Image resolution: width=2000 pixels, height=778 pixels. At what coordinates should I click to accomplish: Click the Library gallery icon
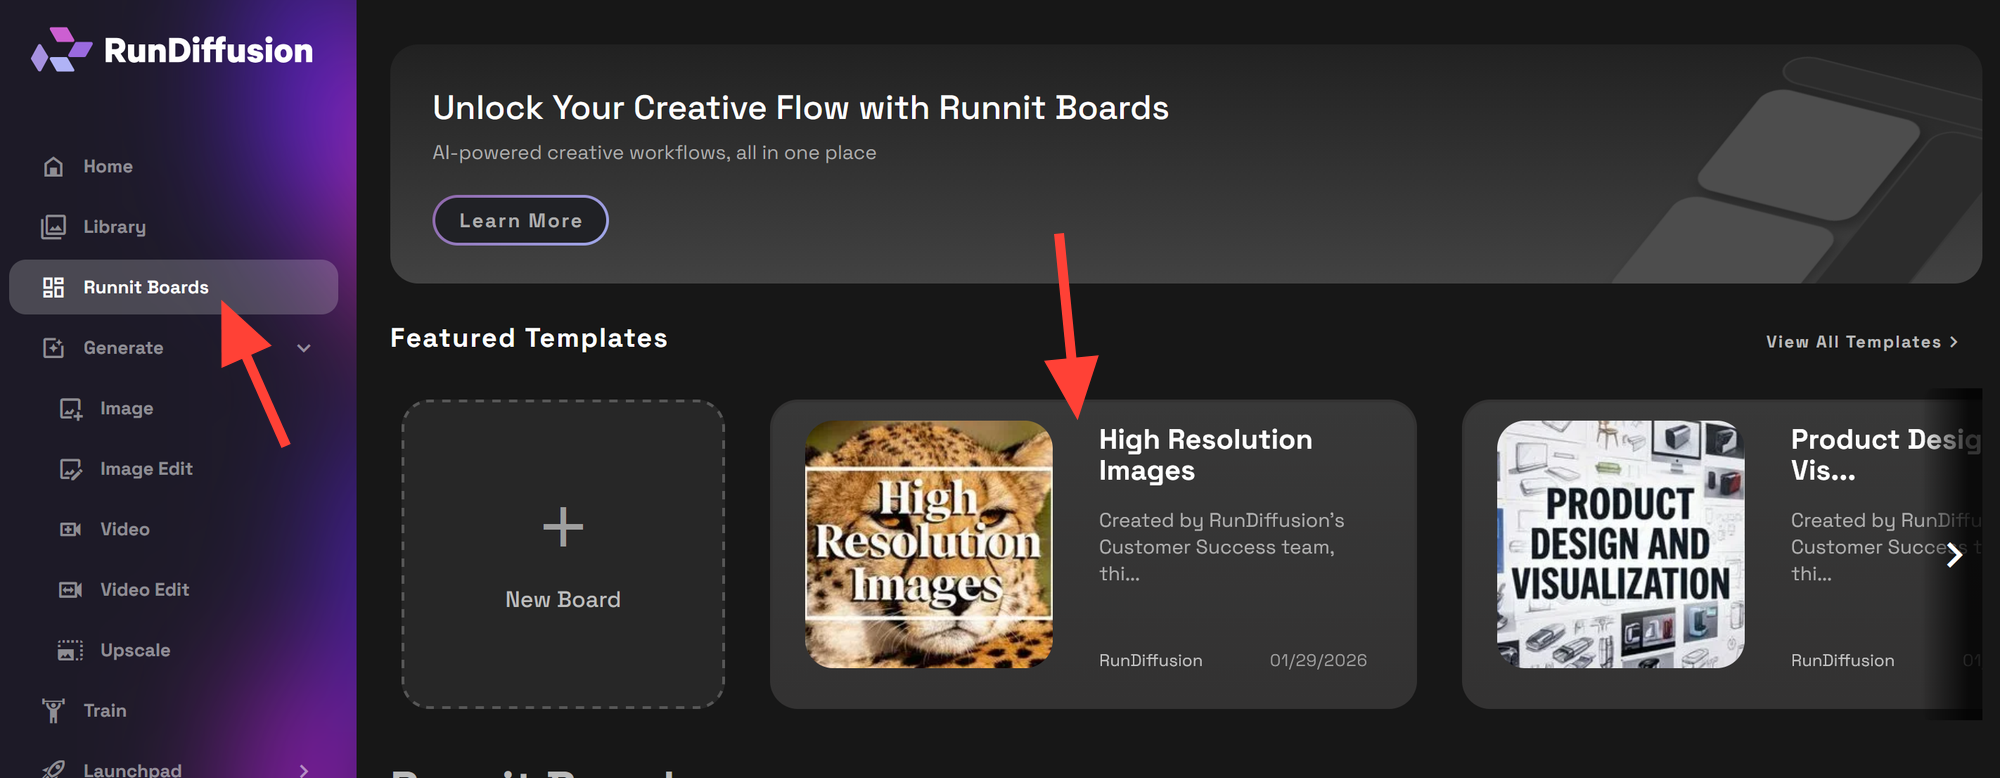[54, 227]
